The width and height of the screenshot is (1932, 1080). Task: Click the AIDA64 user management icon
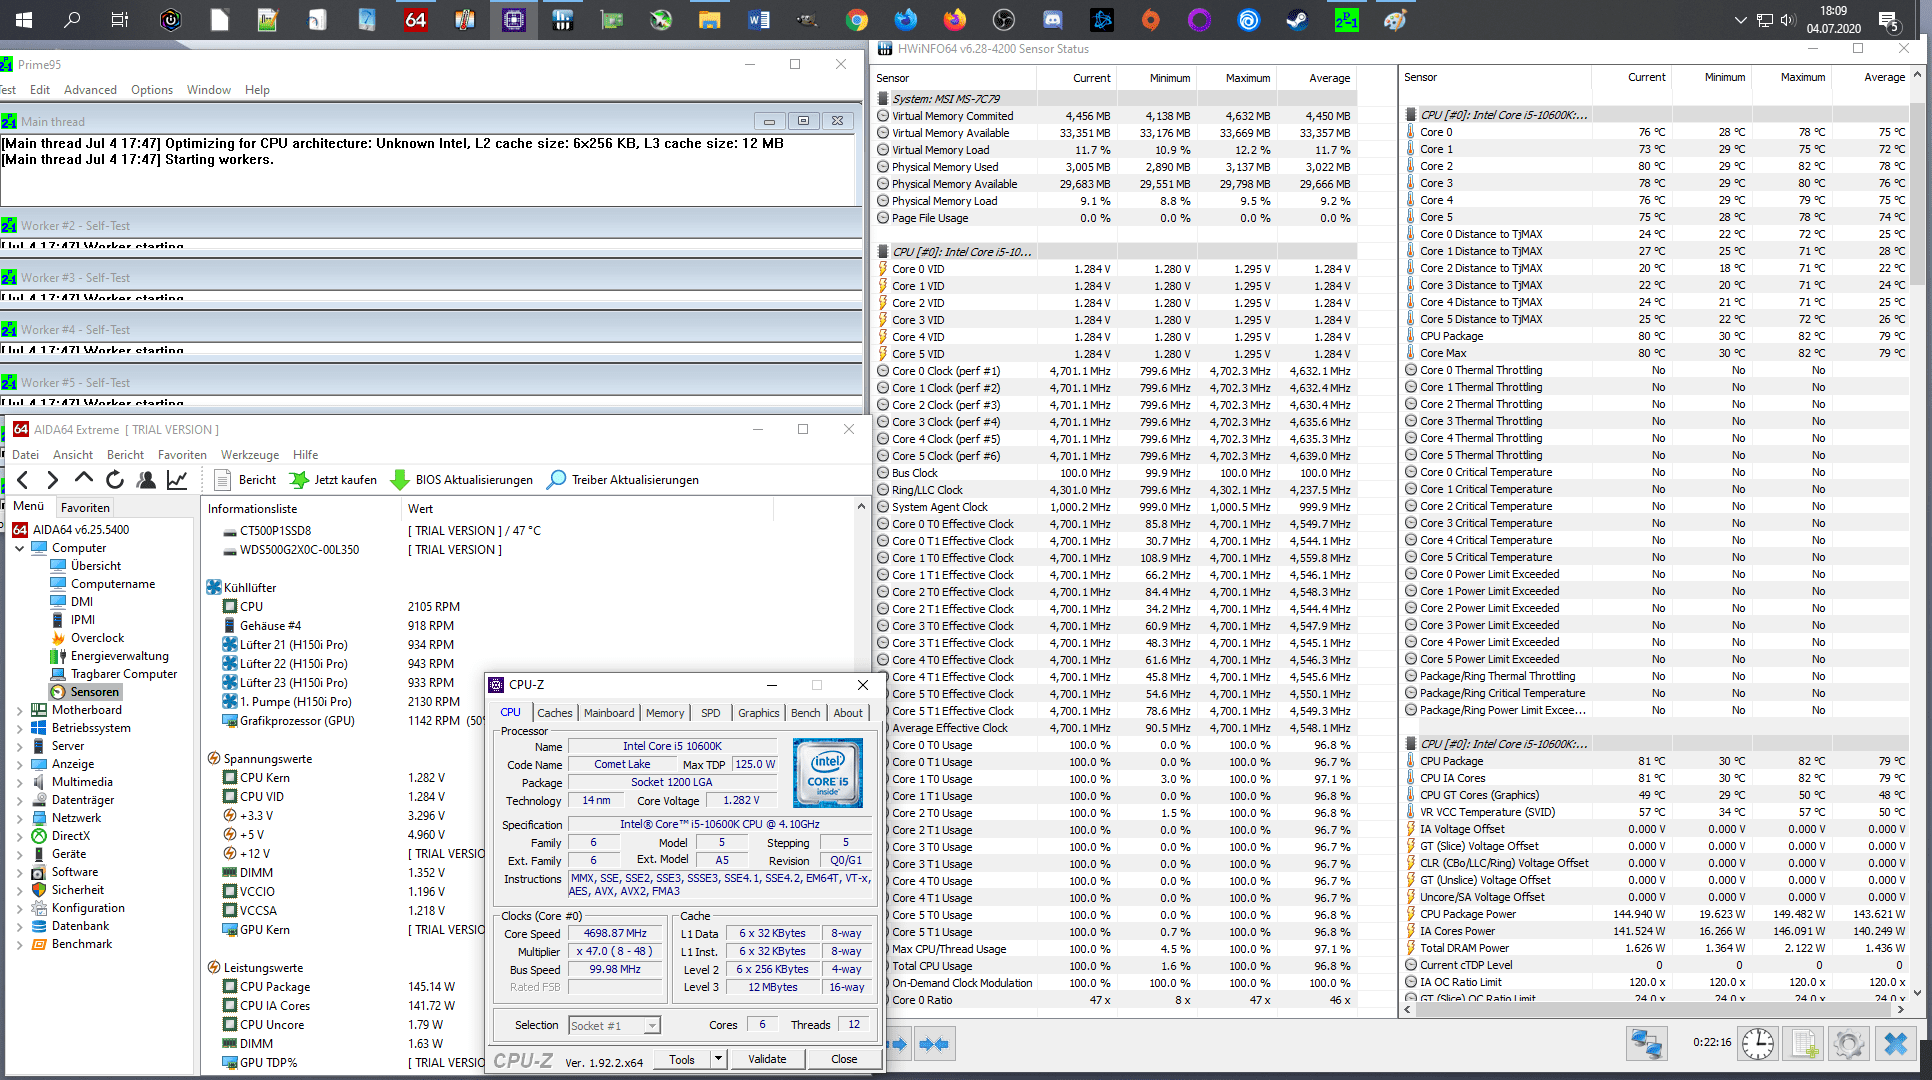[x=146, y=480]
